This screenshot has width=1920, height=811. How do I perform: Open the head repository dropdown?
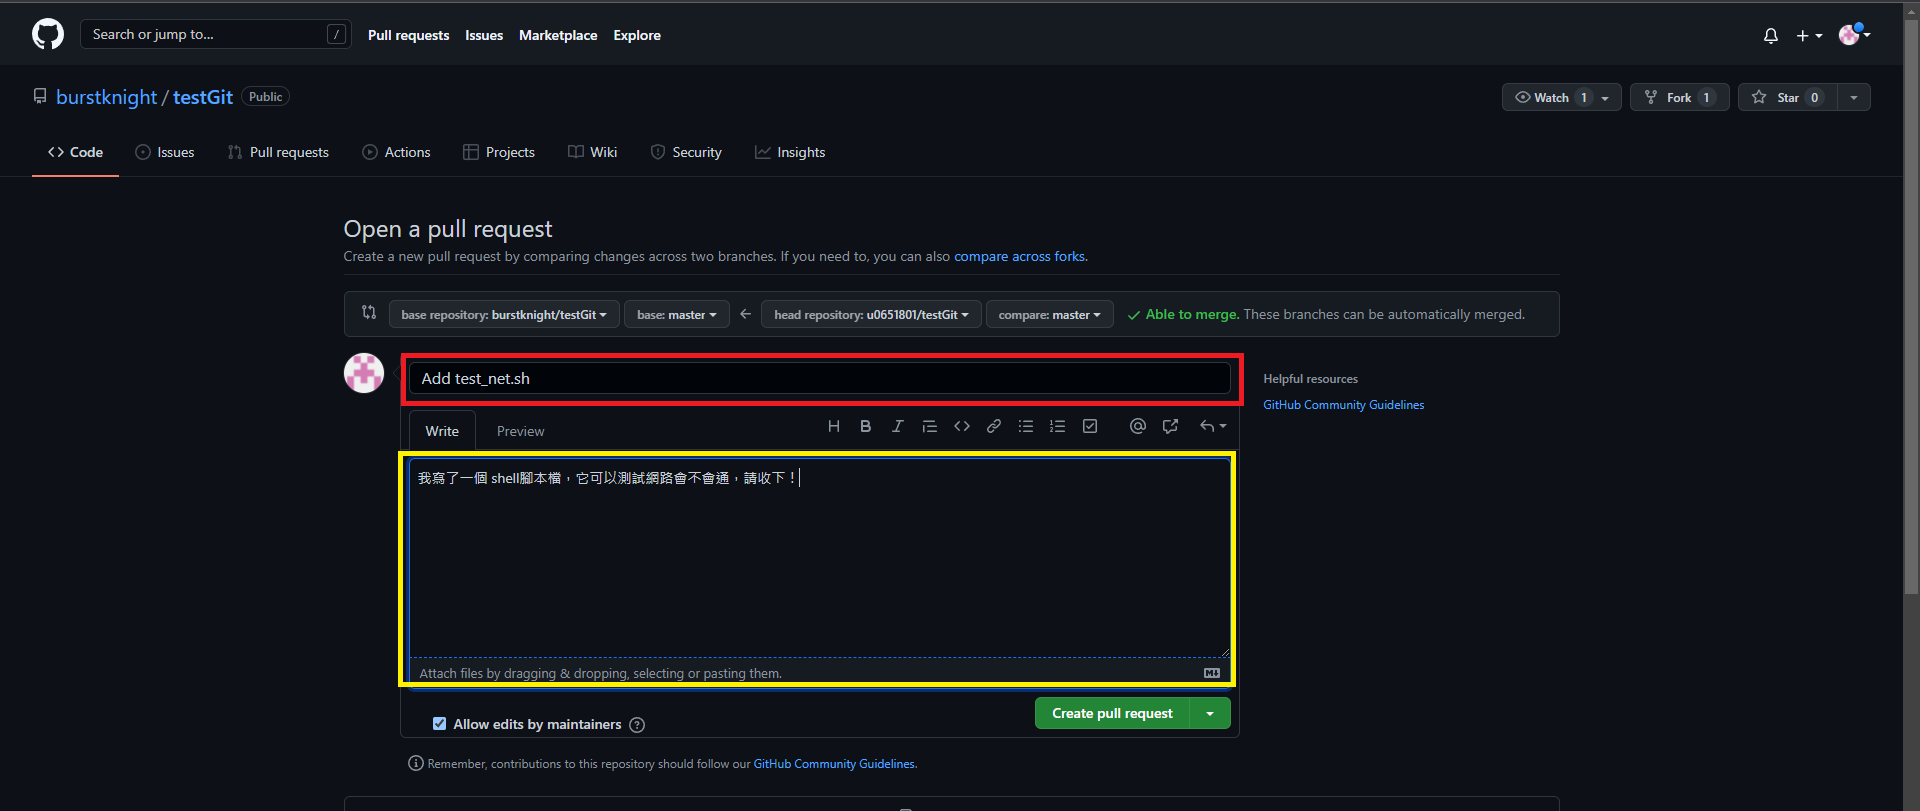click(x=871, y=314)
